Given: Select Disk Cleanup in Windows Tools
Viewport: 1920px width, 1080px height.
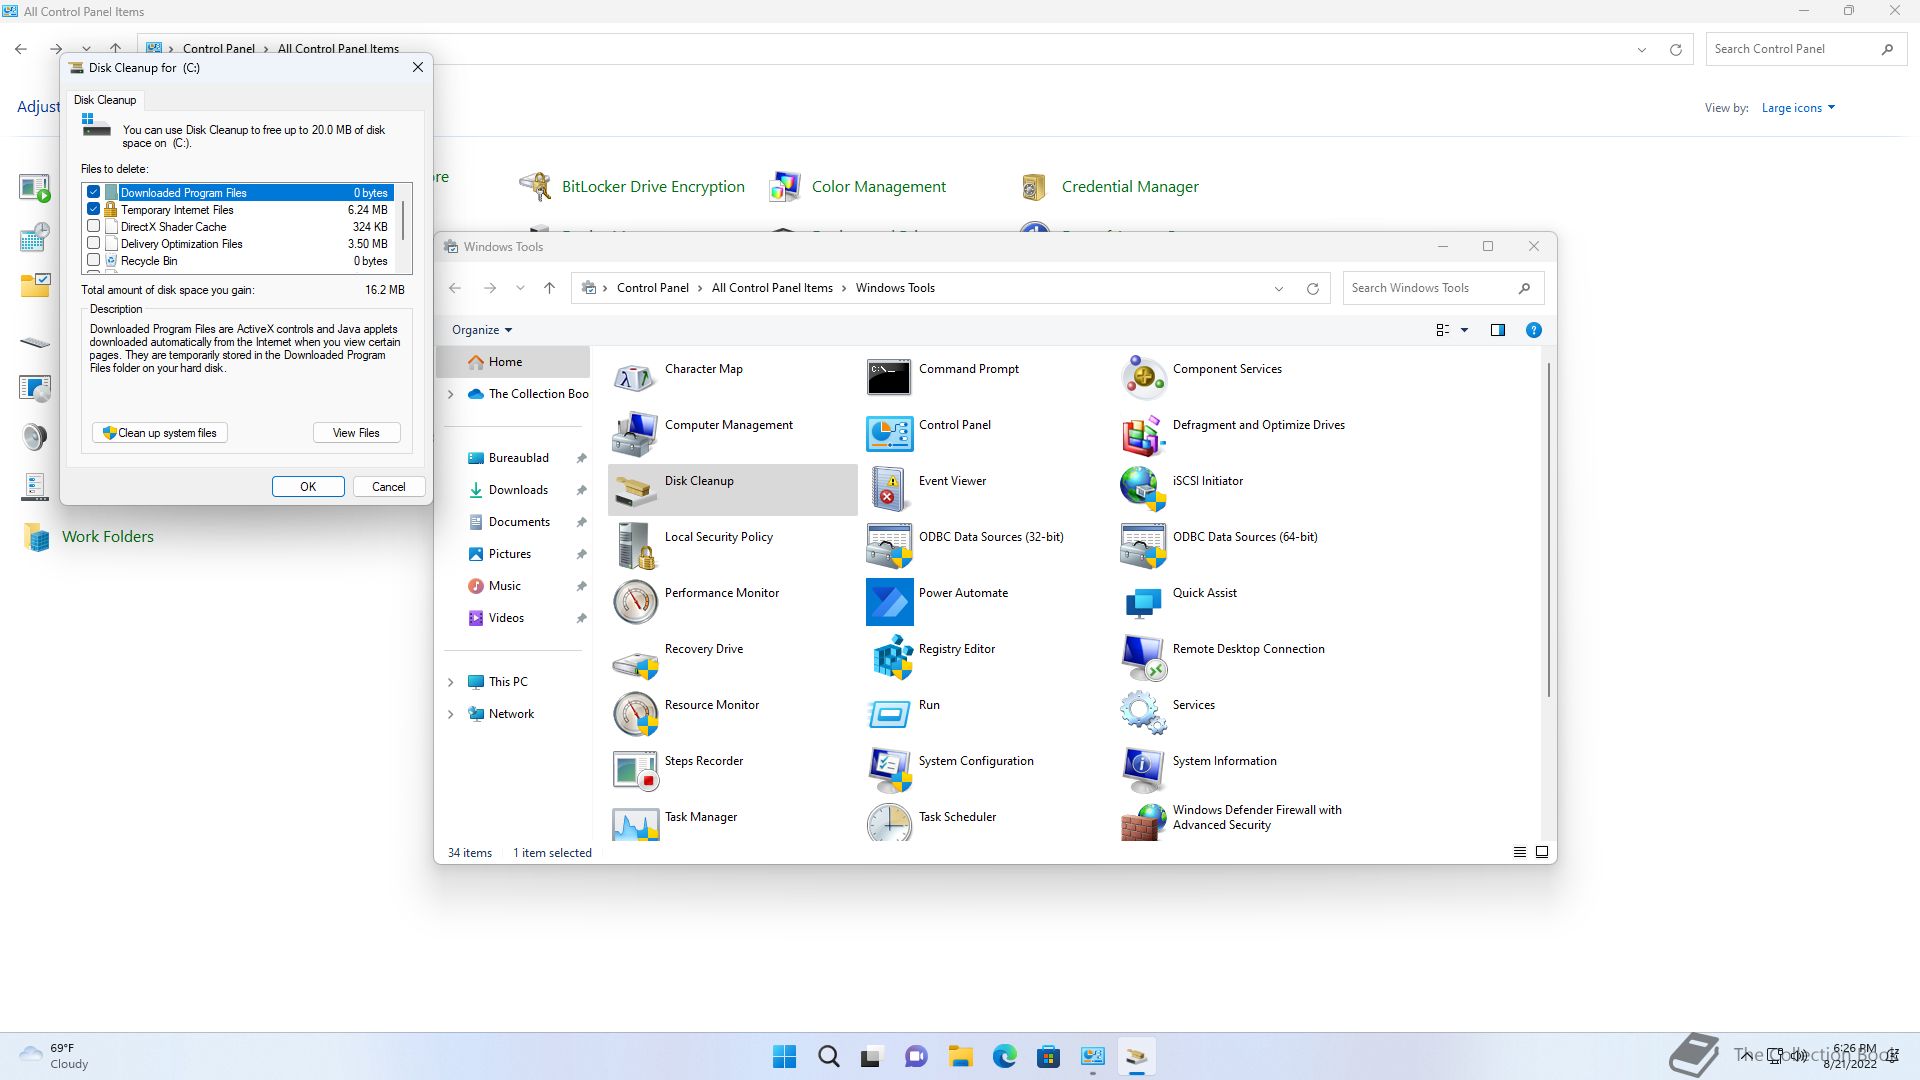Looking at the screenshot, I should click(x=733, y=490).
